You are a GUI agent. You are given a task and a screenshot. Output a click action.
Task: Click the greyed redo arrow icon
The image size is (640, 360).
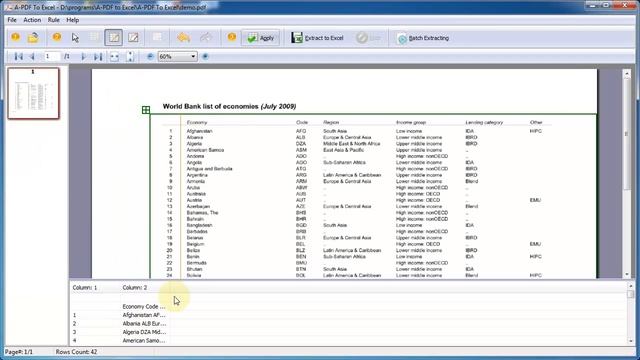click(x=206, y=38)
